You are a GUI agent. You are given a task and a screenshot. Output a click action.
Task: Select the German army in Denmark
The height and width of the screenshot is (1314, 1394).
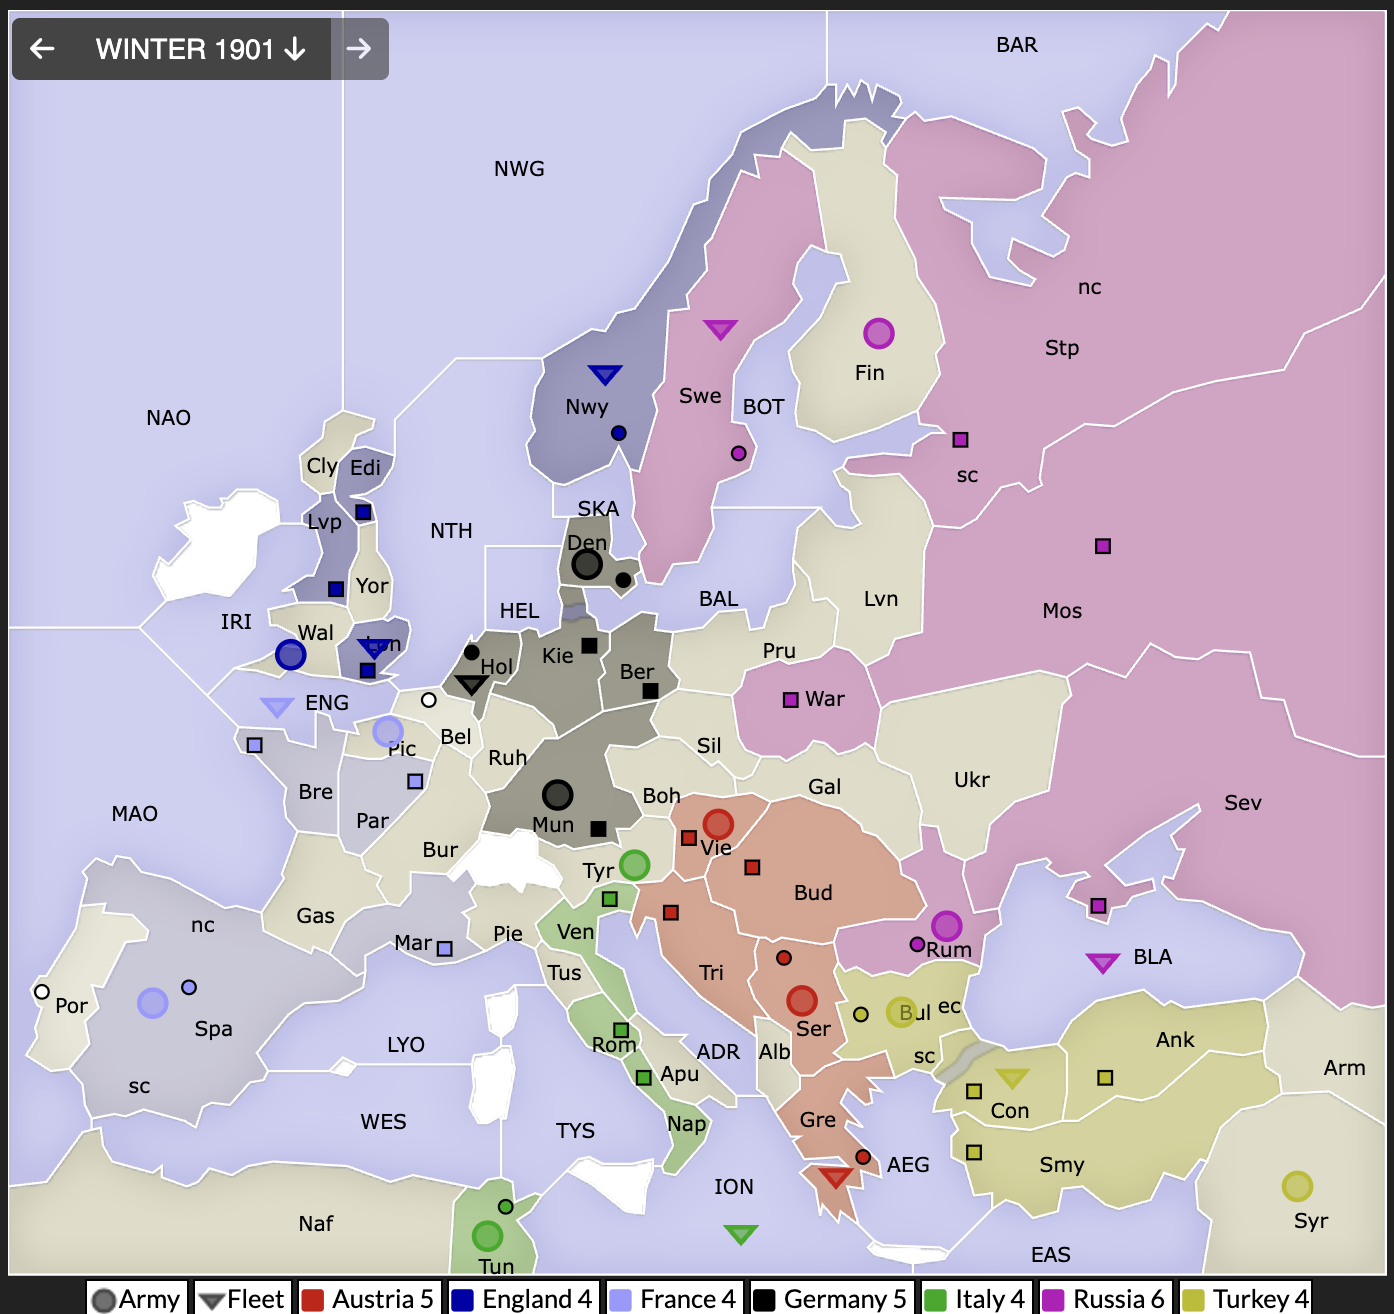coord(587,564)
